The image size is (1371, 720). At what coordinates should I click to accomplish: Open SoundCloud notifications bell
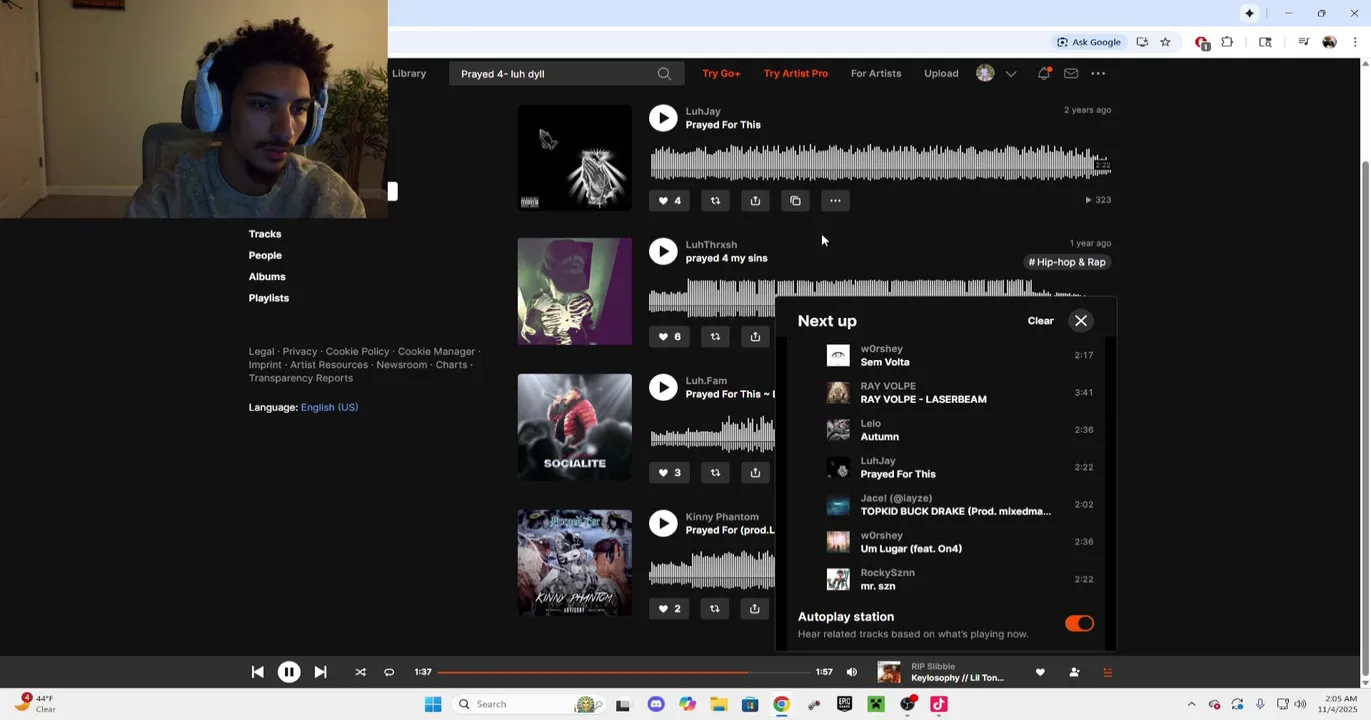[x=1044, y=73]
